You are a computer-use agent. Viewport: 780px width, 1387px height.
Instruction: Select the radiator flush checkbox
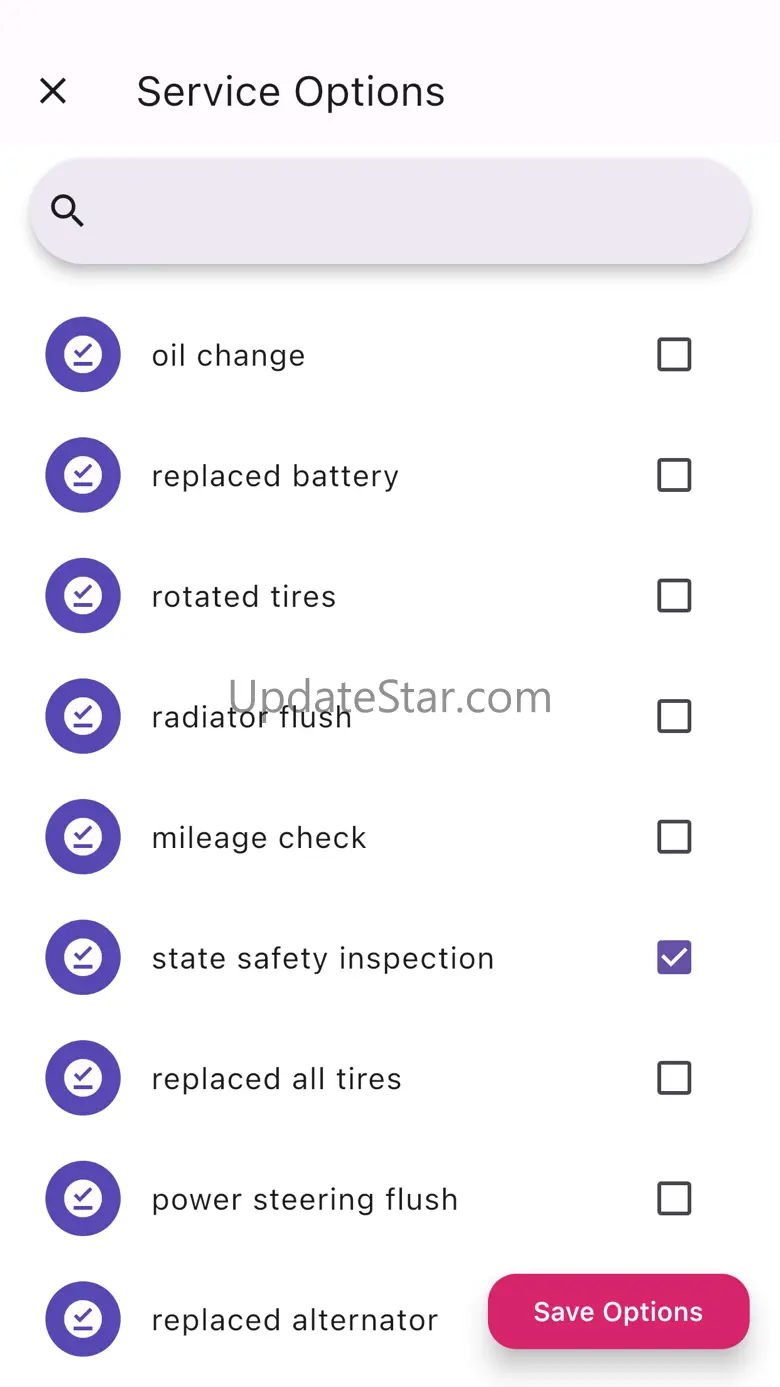(674, 716)
